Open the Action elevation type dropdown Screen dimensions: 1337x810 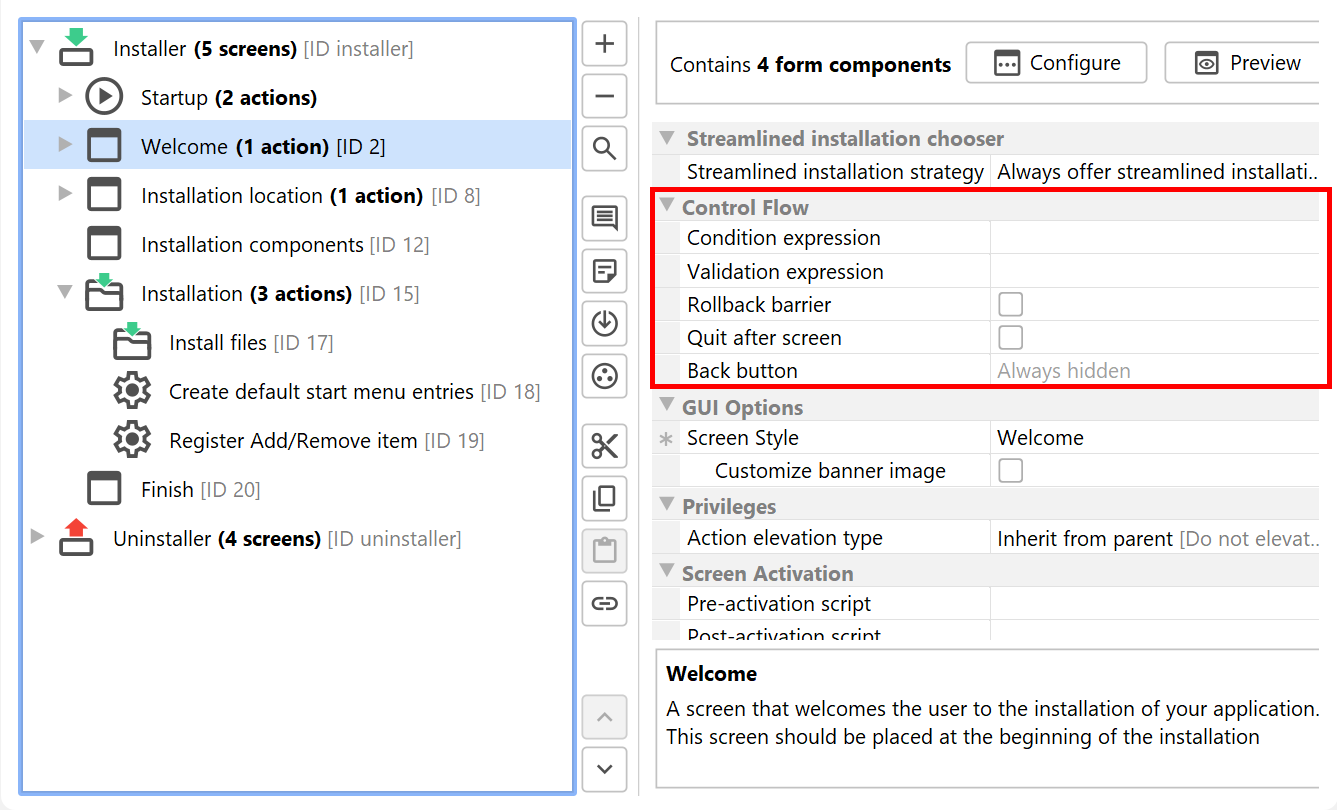(1155, 538)
